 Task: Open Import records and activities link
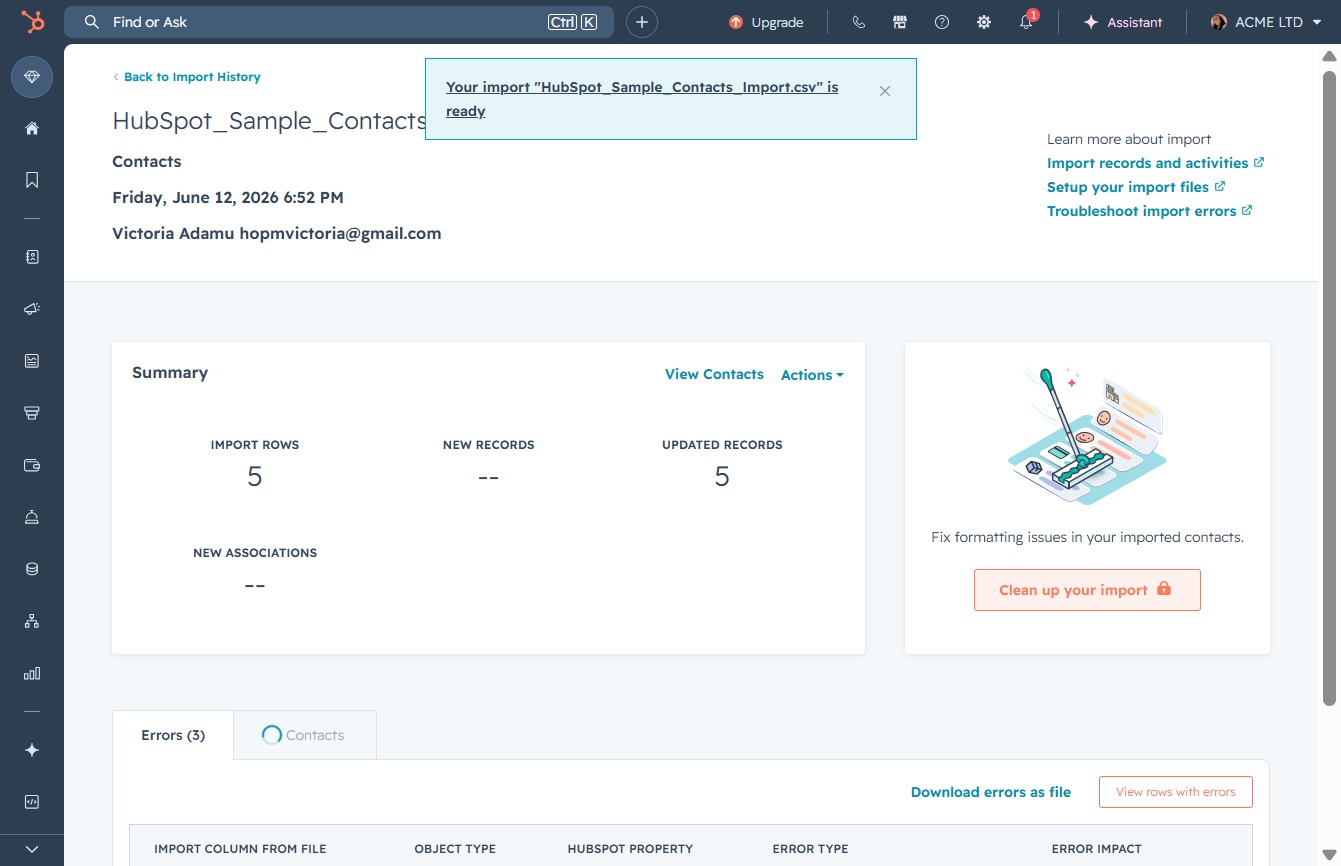pyautogui.click(x=1155, y=163)
